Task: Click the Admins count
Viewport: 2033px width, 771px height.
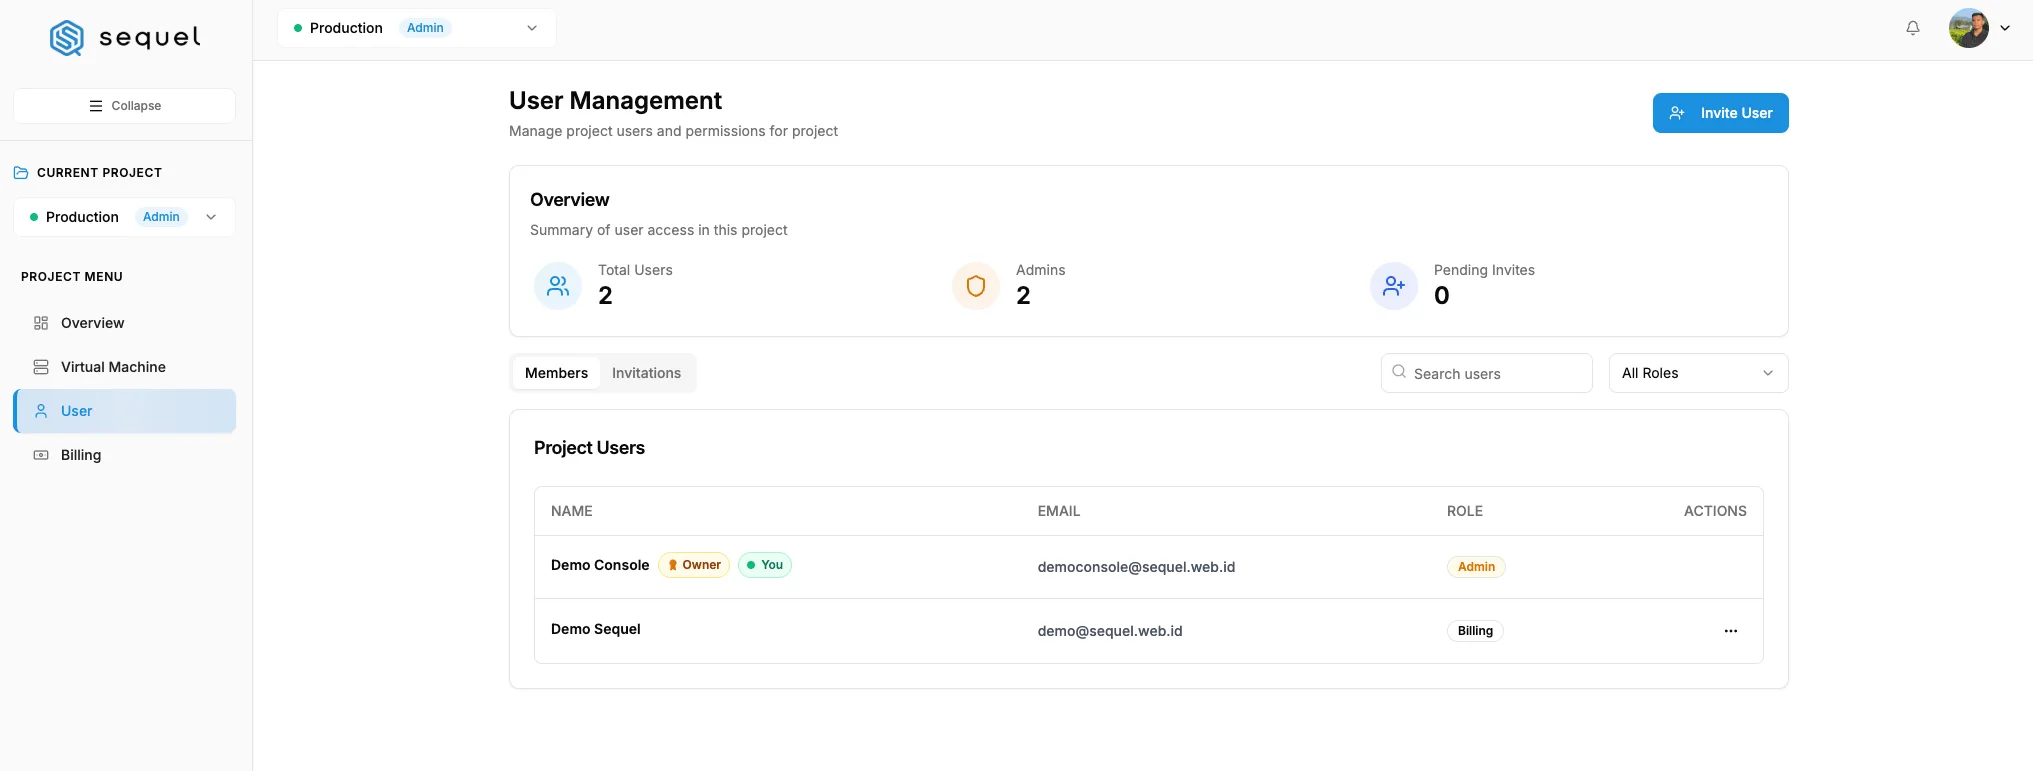Action: [x=1023, y=296]
